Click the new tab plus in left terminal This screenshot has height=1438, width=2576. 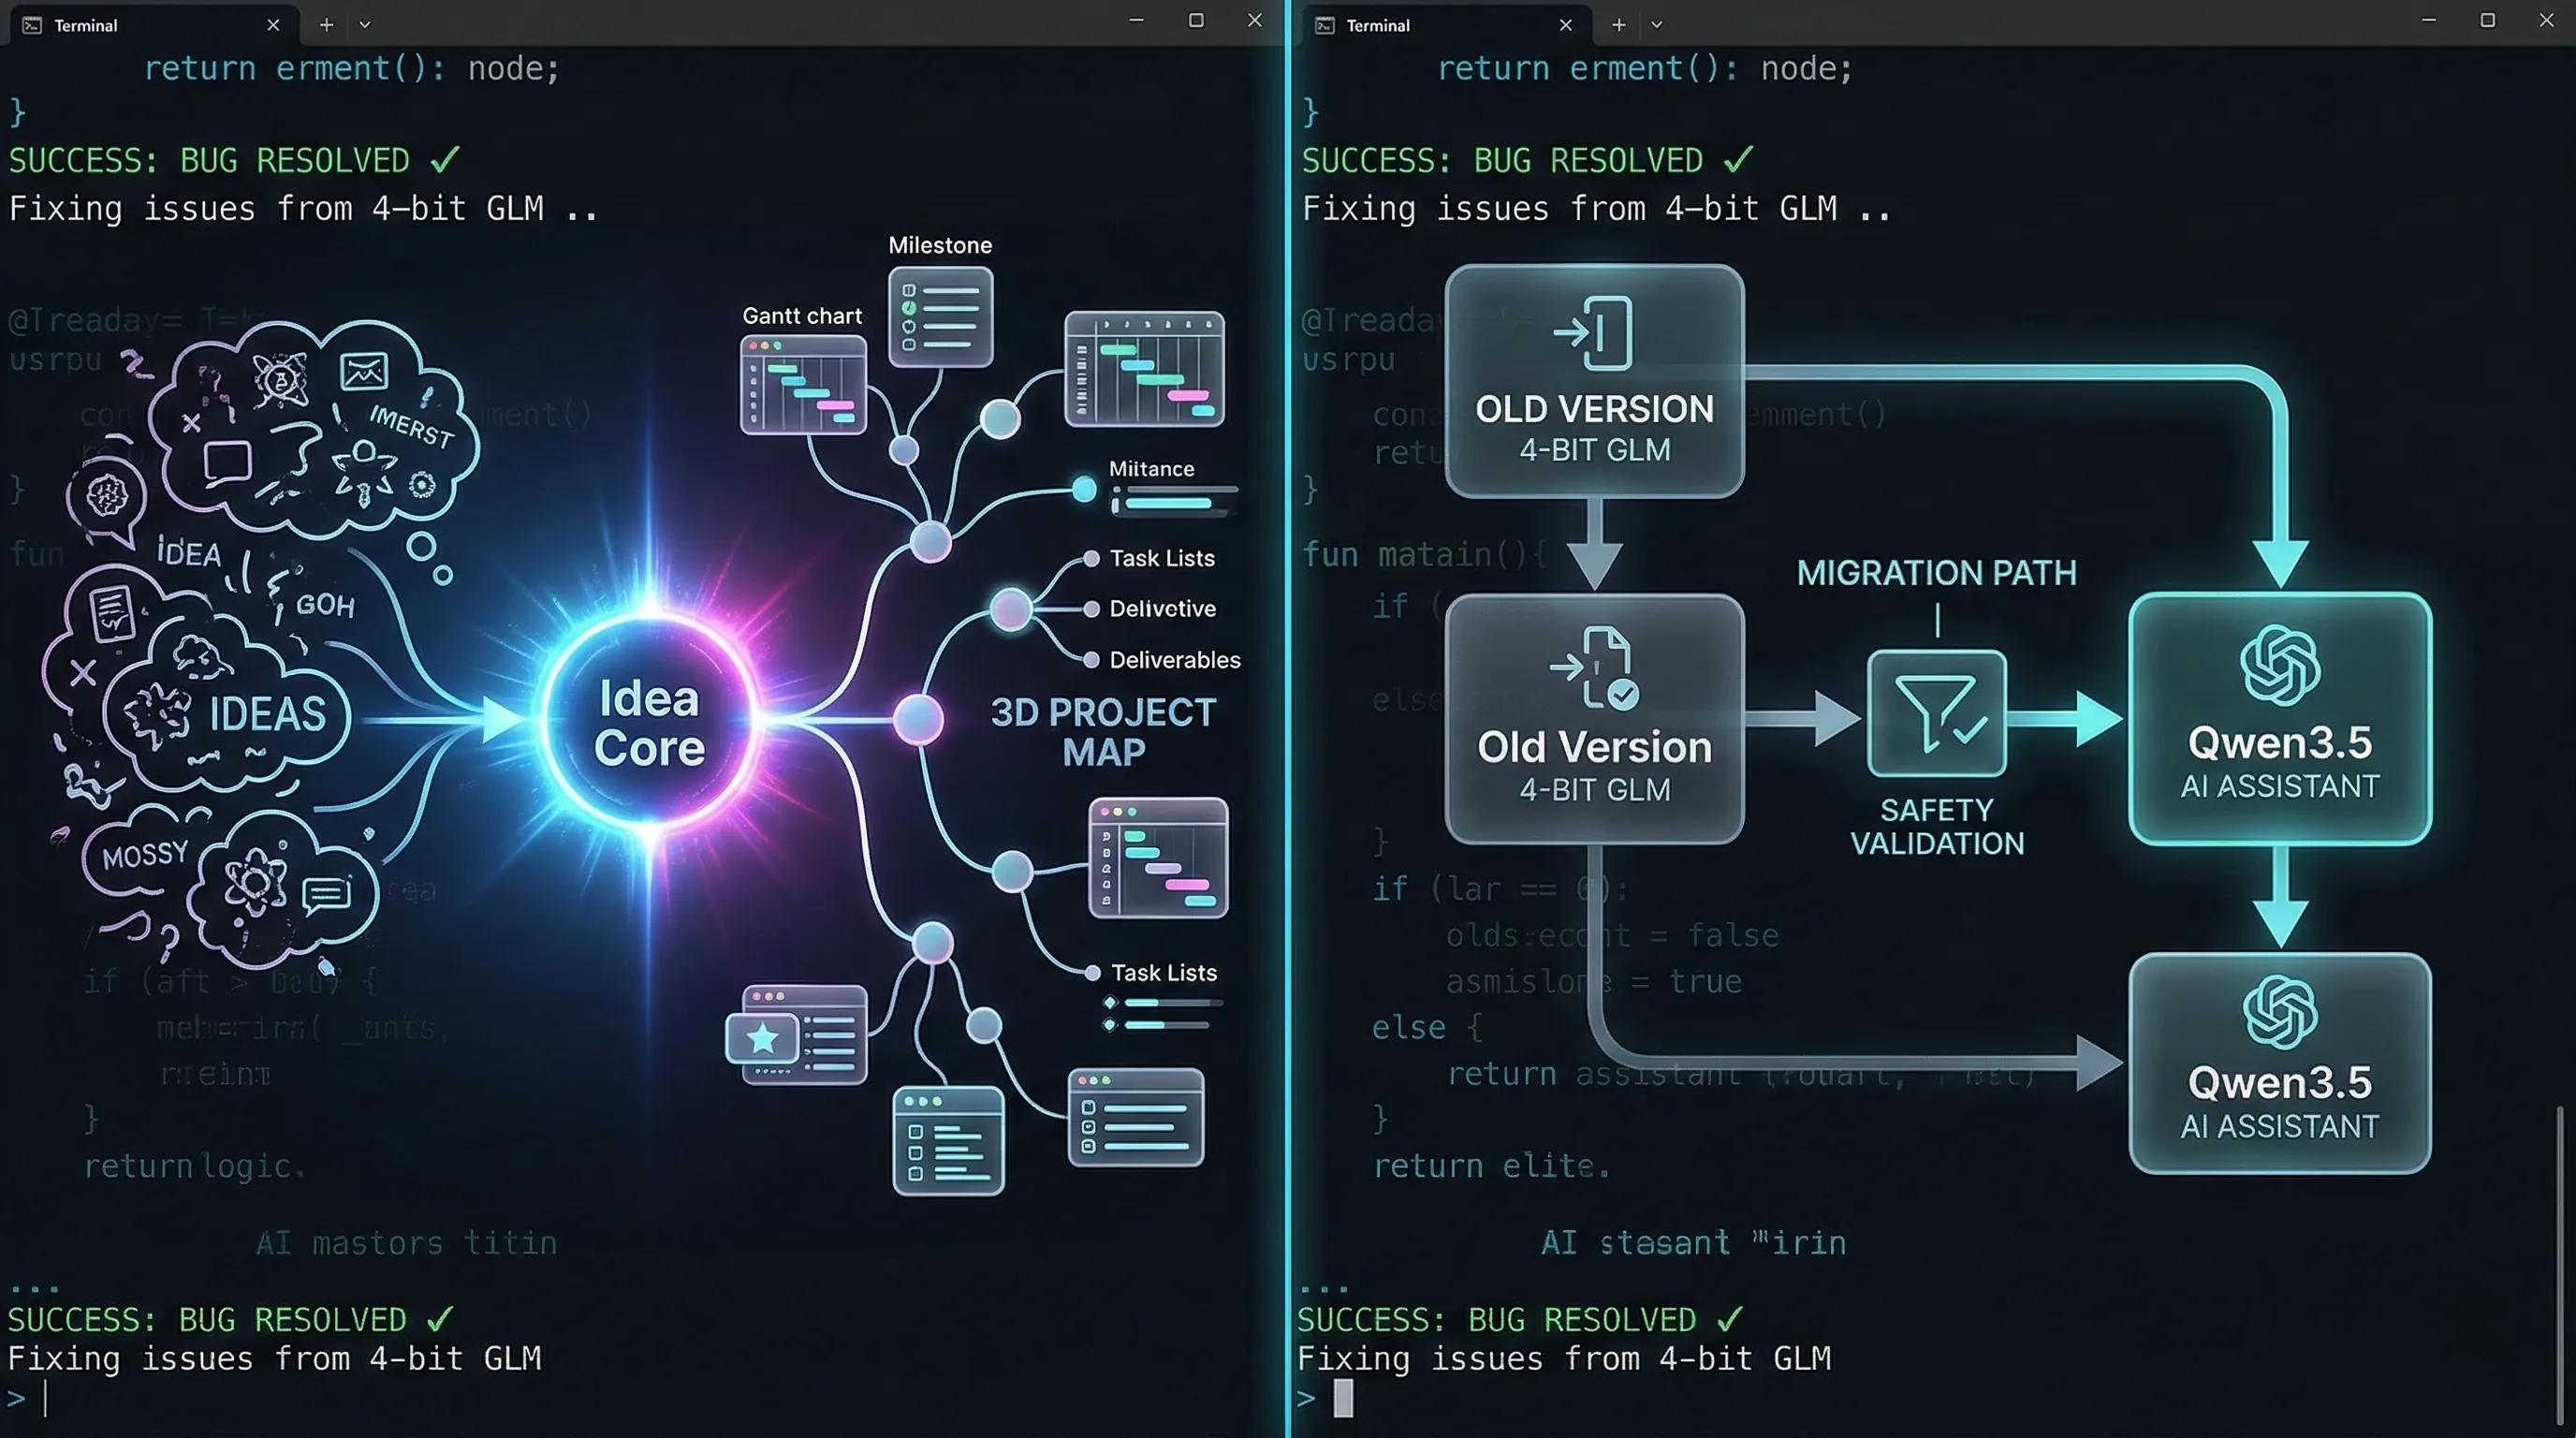click(x=326, y=25)
